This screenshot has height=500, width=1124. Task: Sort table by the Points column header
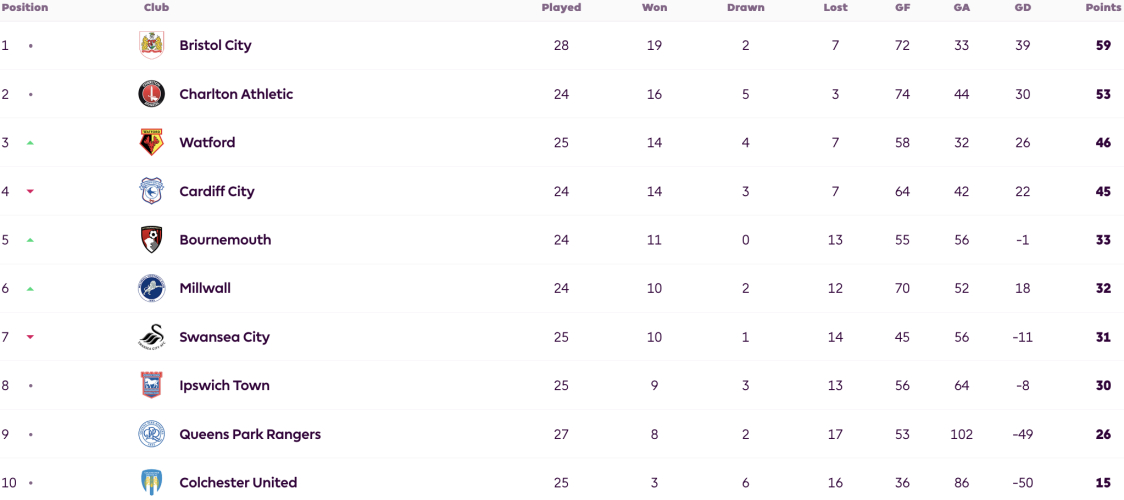[1104, 8]
